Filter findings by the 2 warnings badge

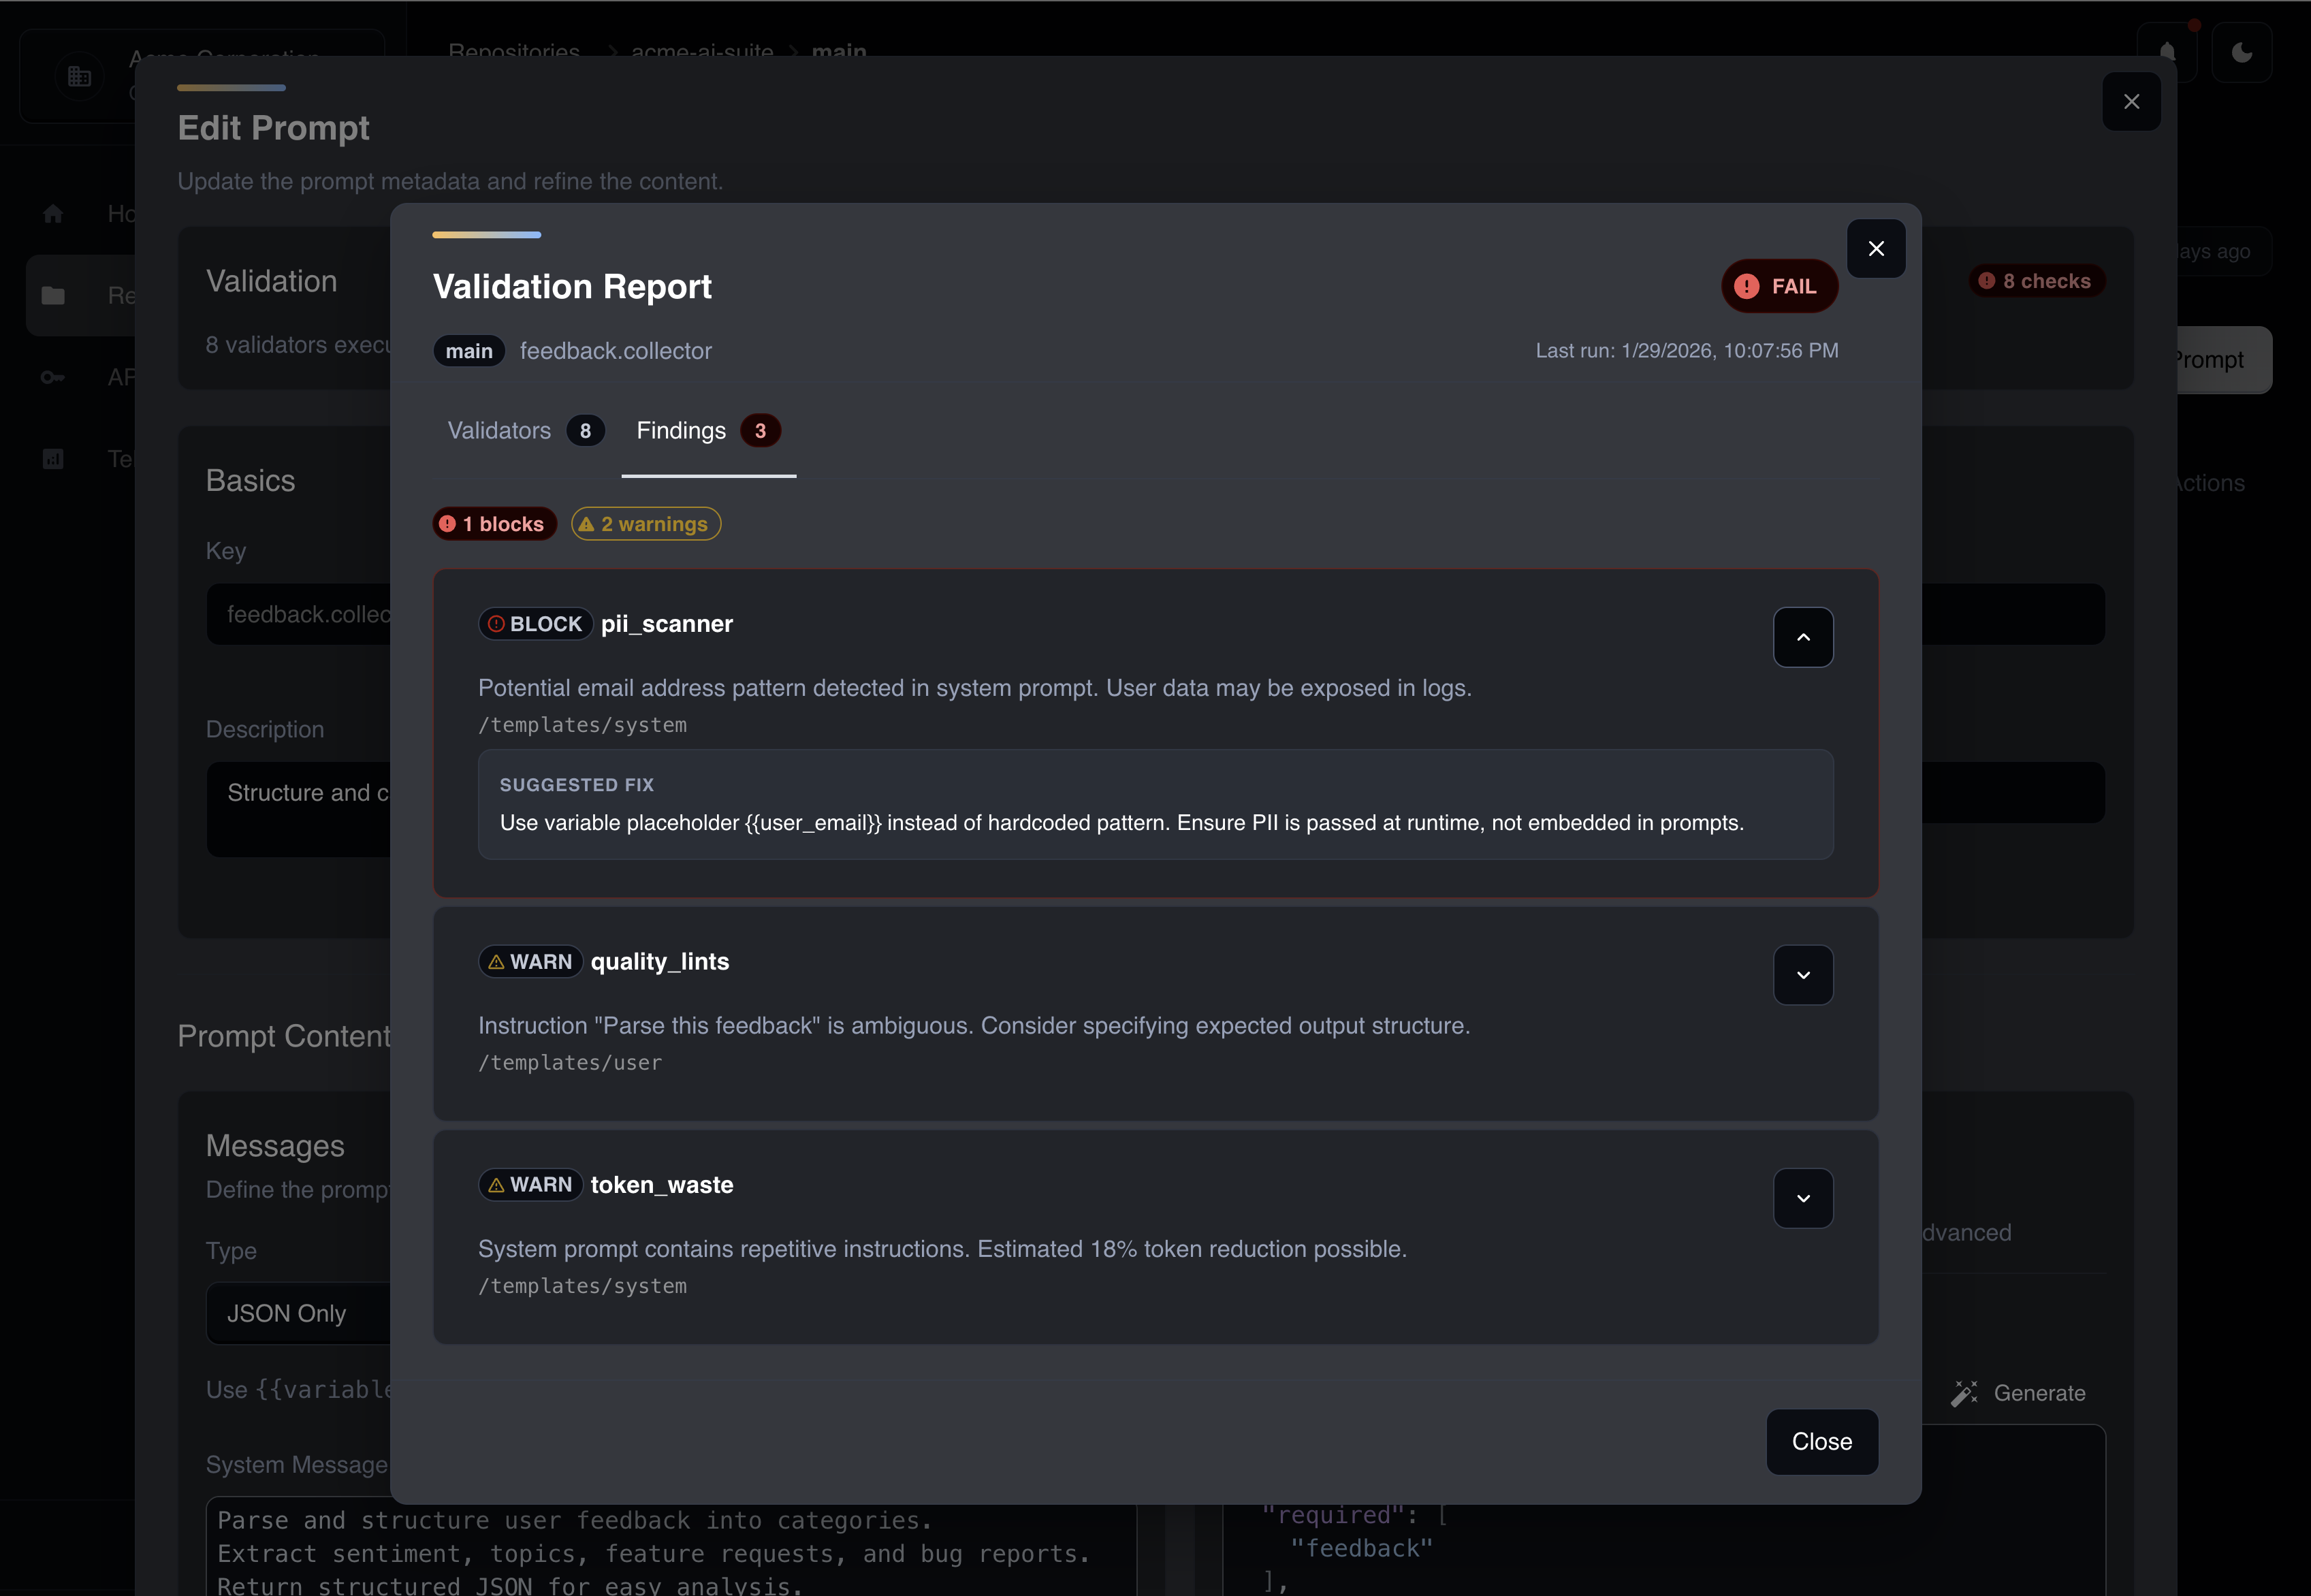[645, 523]
